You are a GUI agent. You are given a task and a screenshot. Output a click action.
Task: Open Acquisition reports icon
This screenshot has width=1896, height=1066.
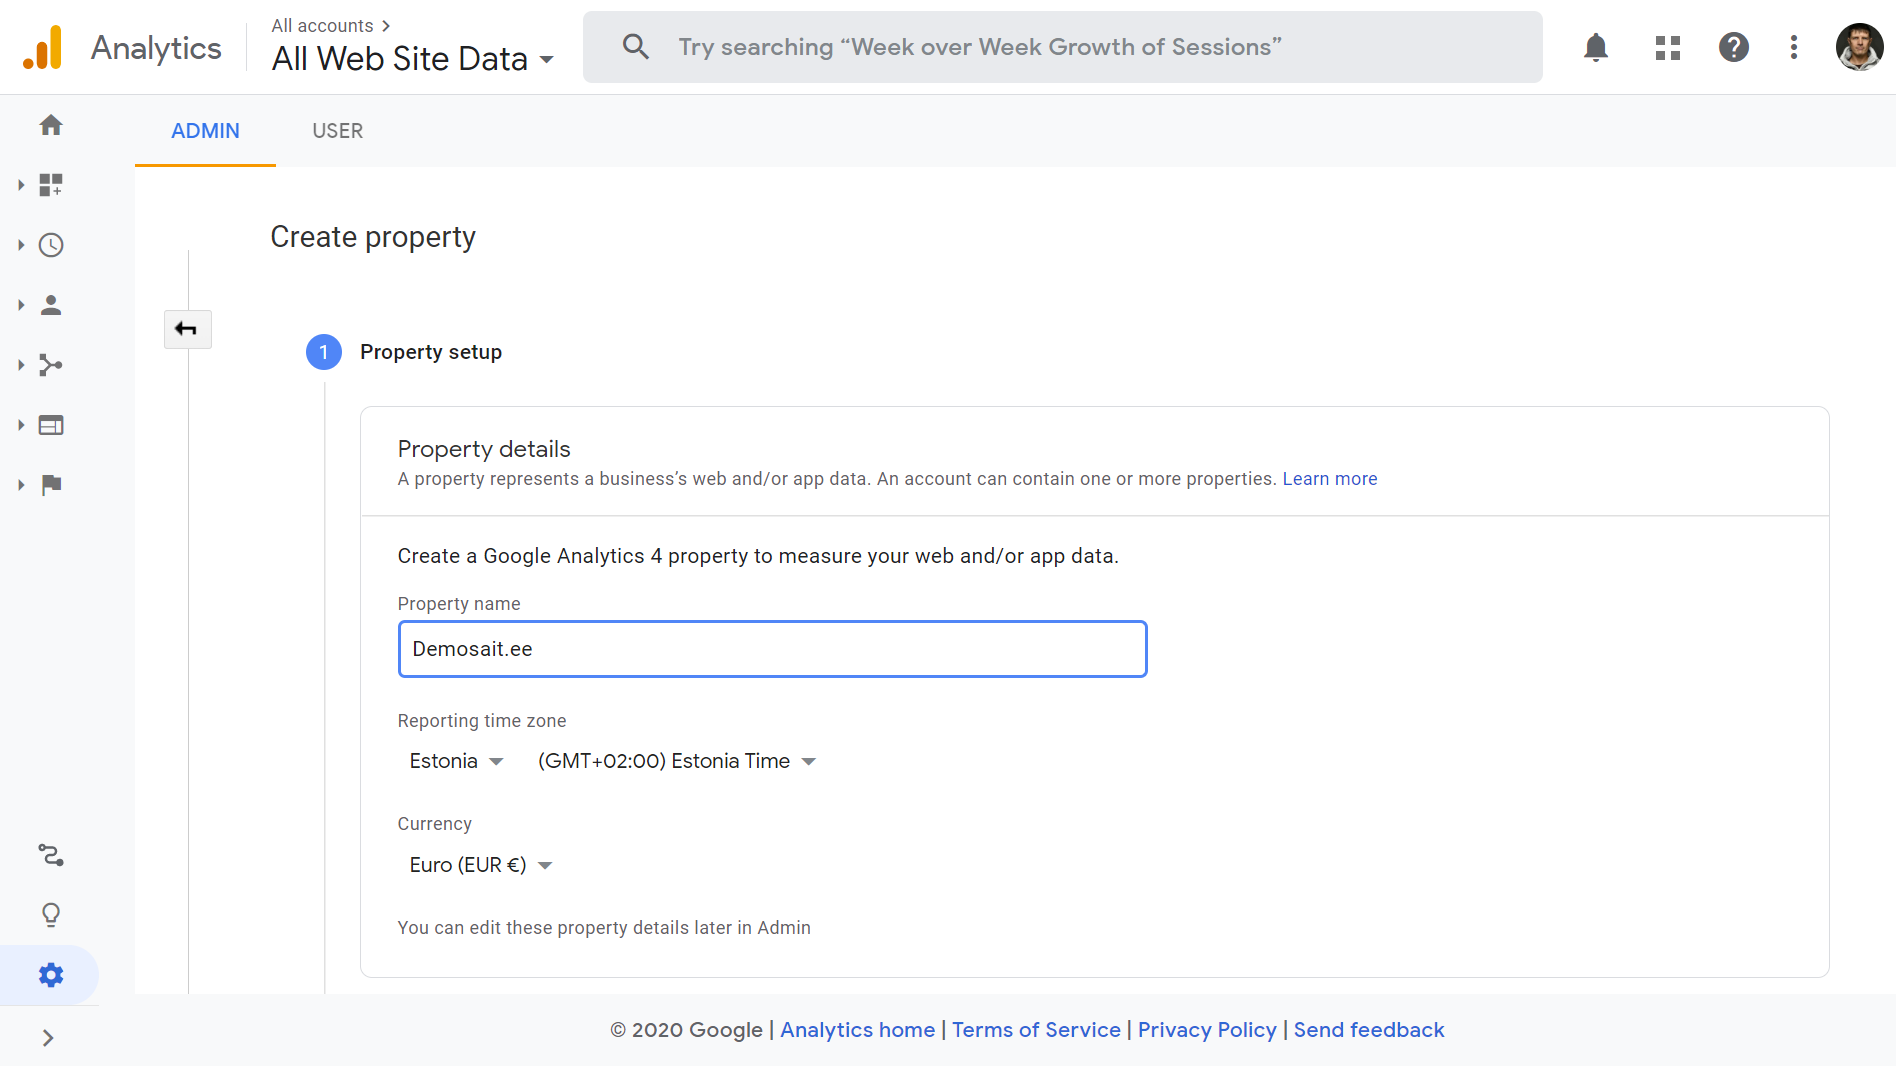click(51, 365)
